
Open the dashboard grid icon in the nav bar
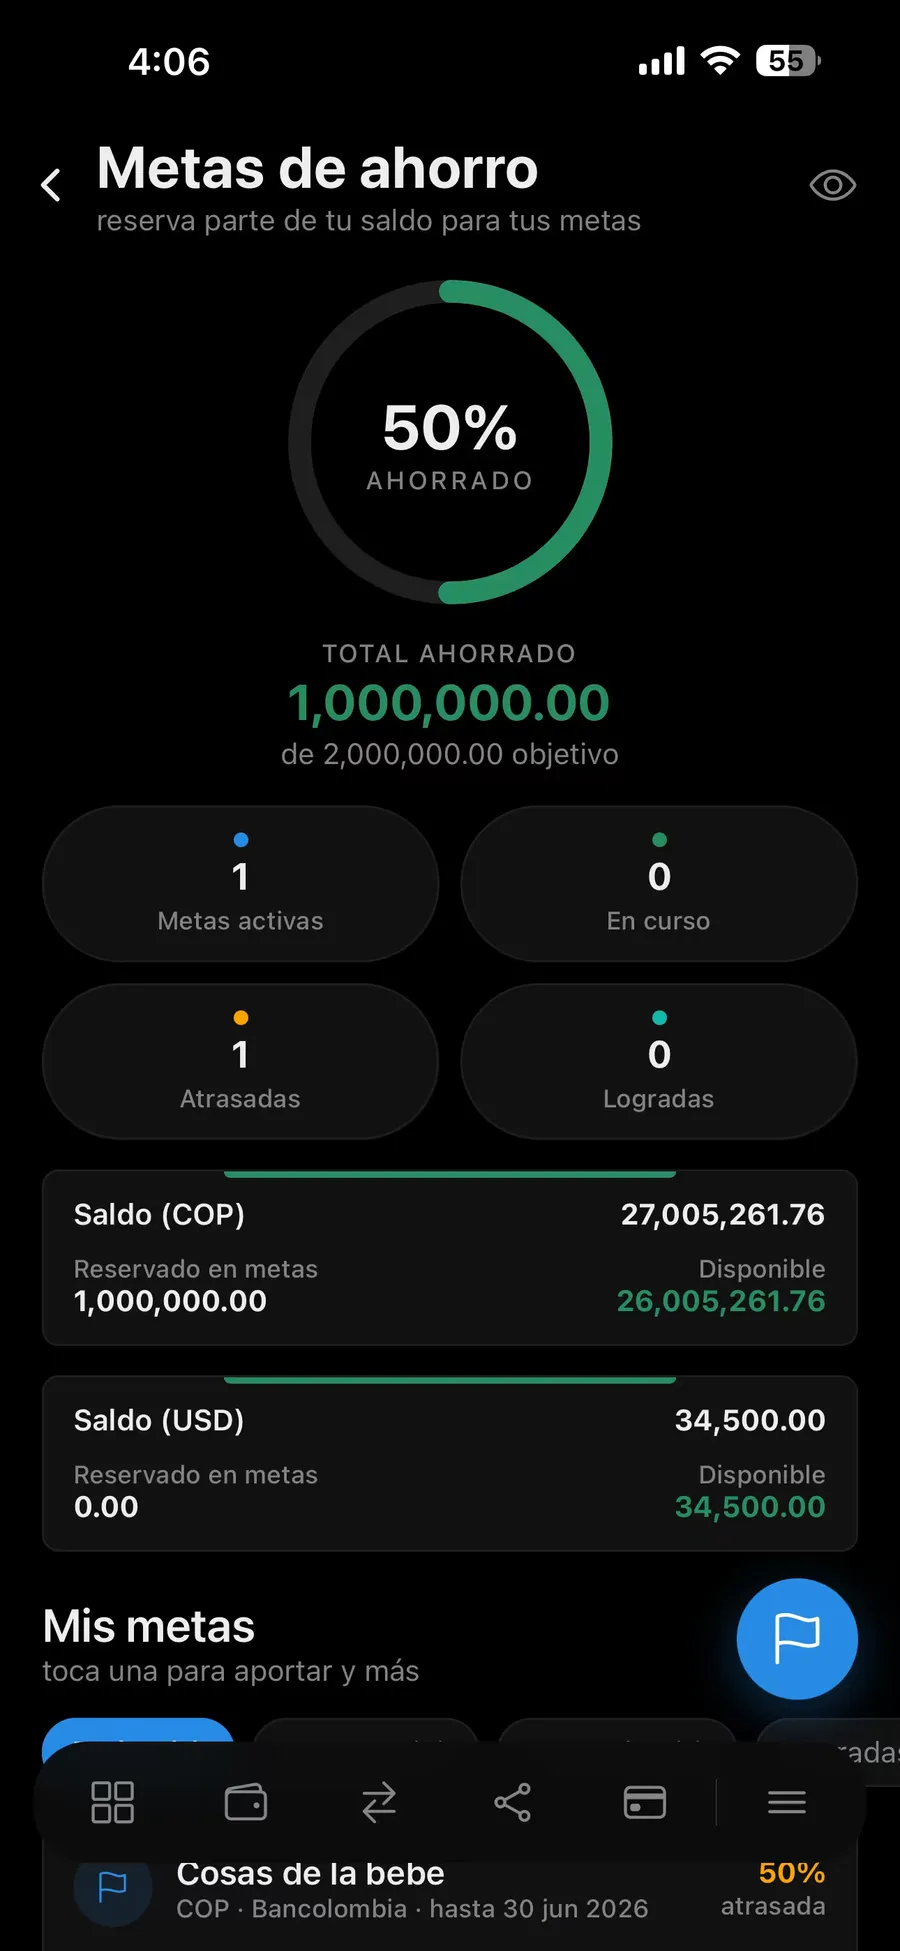(x=112, y=1802)
